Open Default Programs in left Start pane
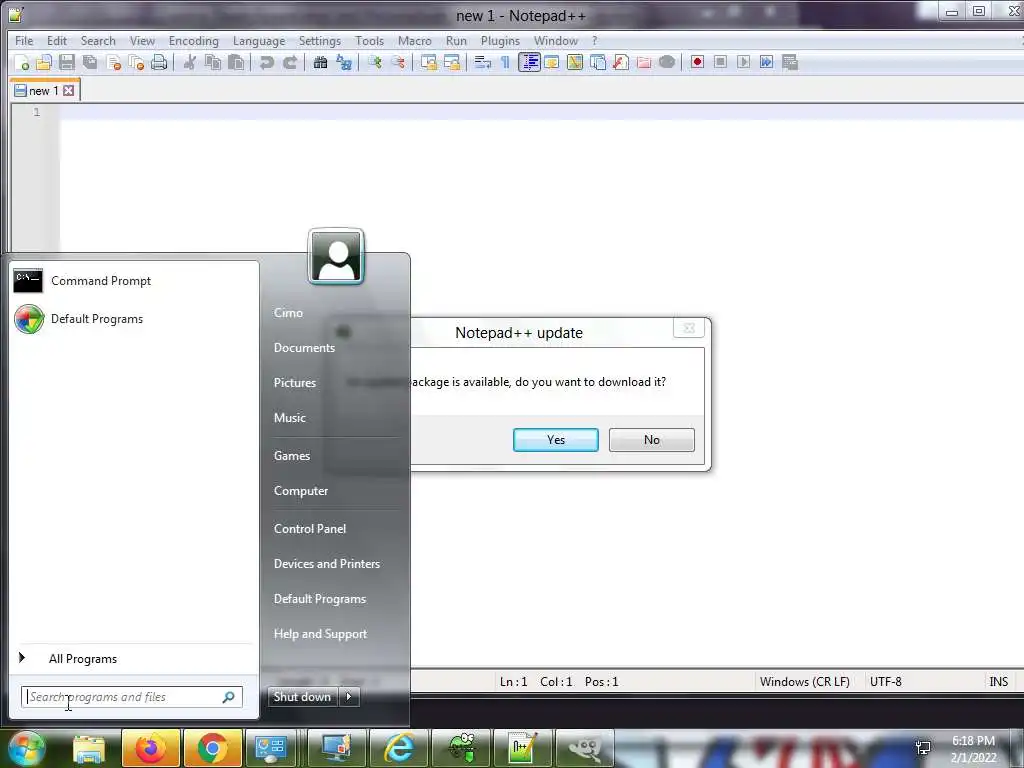The image size is (1024, 768). tap(134, 319)
